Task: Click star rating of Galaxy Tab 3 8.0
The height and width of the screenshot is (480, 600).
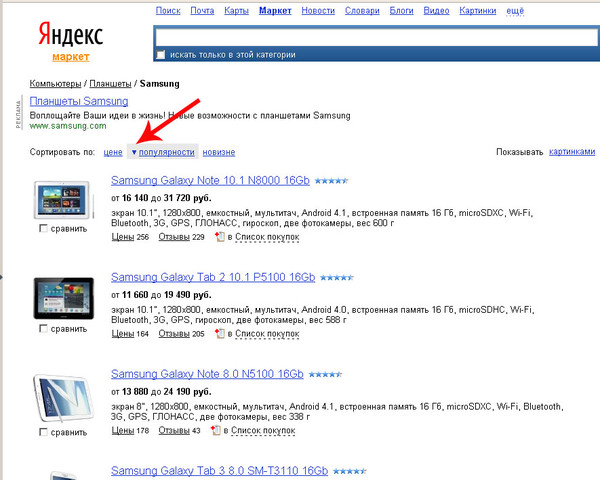Action: (x=350, y=471)
